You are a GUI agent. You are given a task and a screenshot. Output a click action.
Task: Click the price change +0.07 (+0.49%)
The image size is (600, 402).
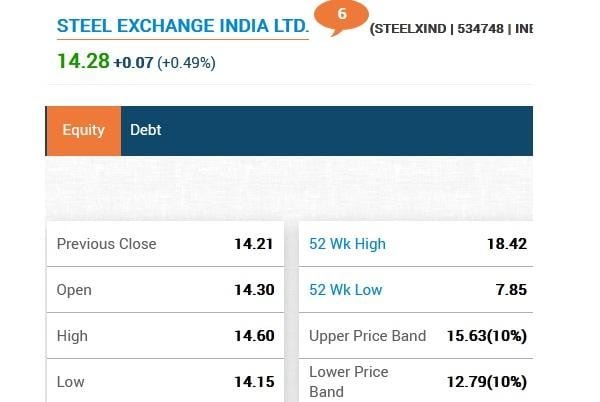click(x=164, y=63)
